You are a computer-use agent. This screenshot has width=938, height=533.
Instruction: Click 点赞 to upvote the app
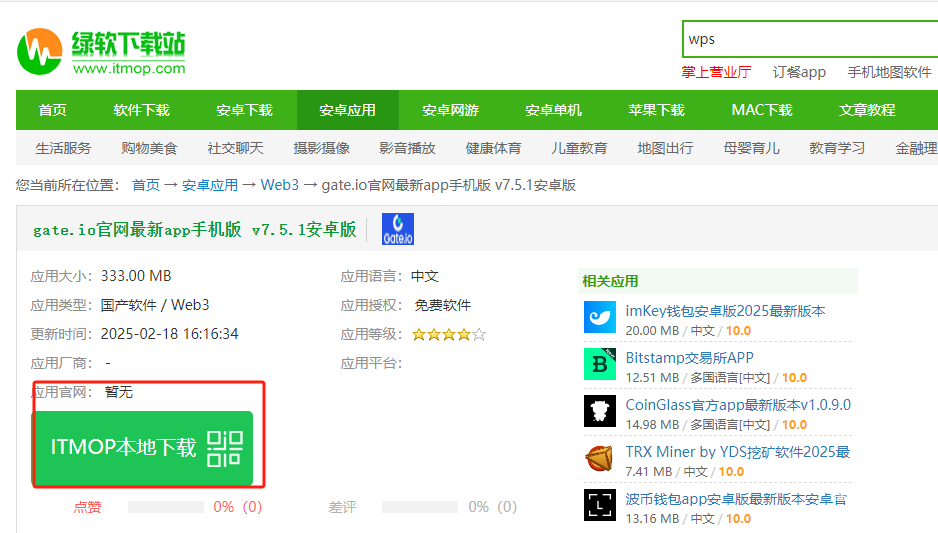click(x=87, y=507)
